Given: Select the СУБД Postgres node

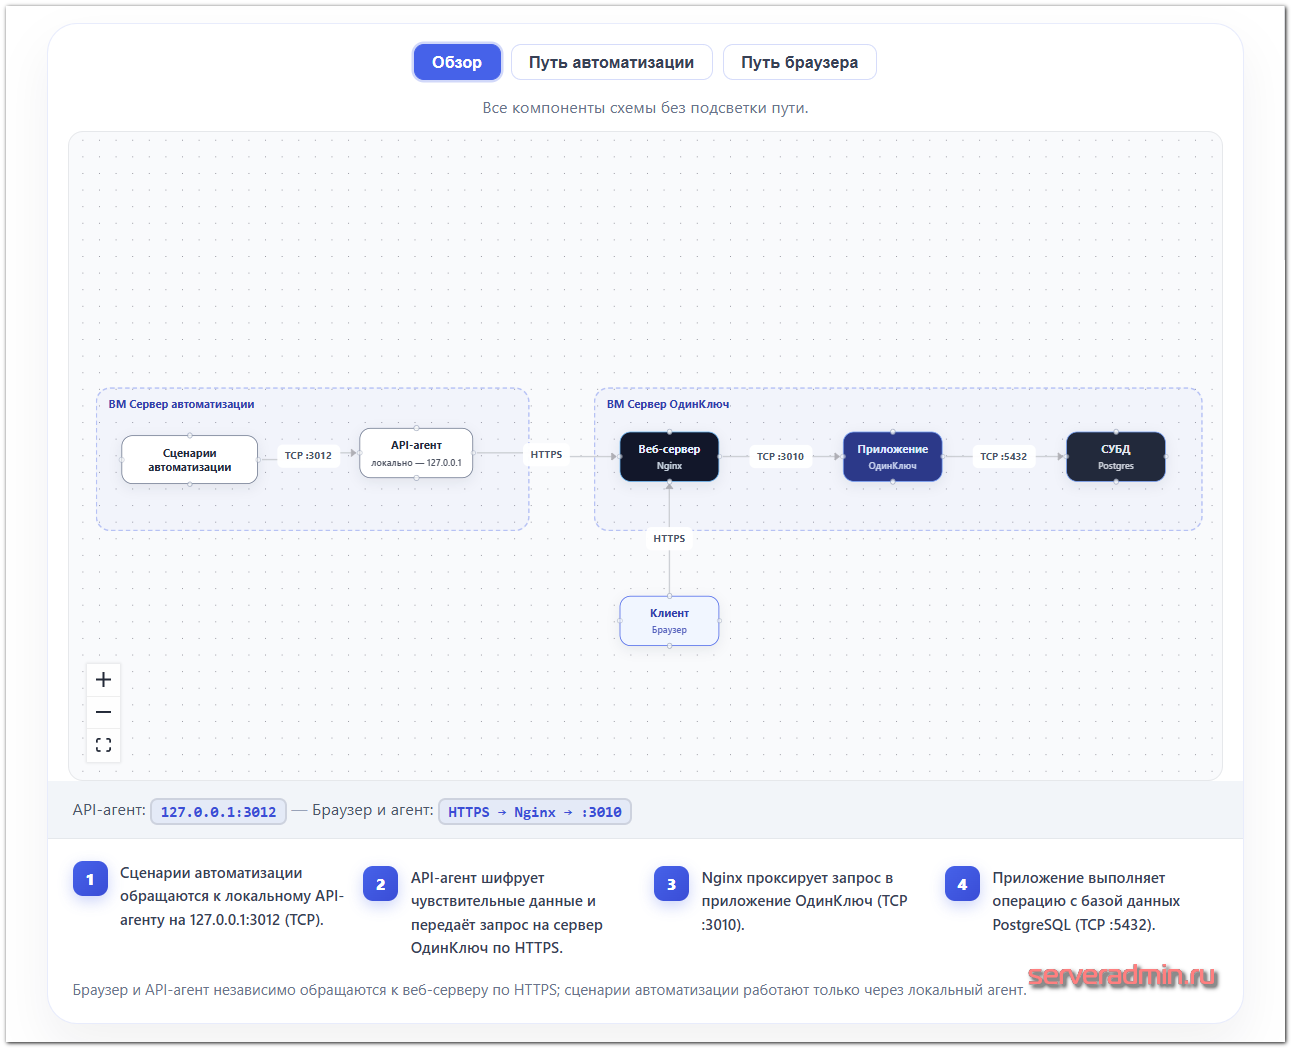Looking at the screenshot, I should click(x=1115, y=456).
